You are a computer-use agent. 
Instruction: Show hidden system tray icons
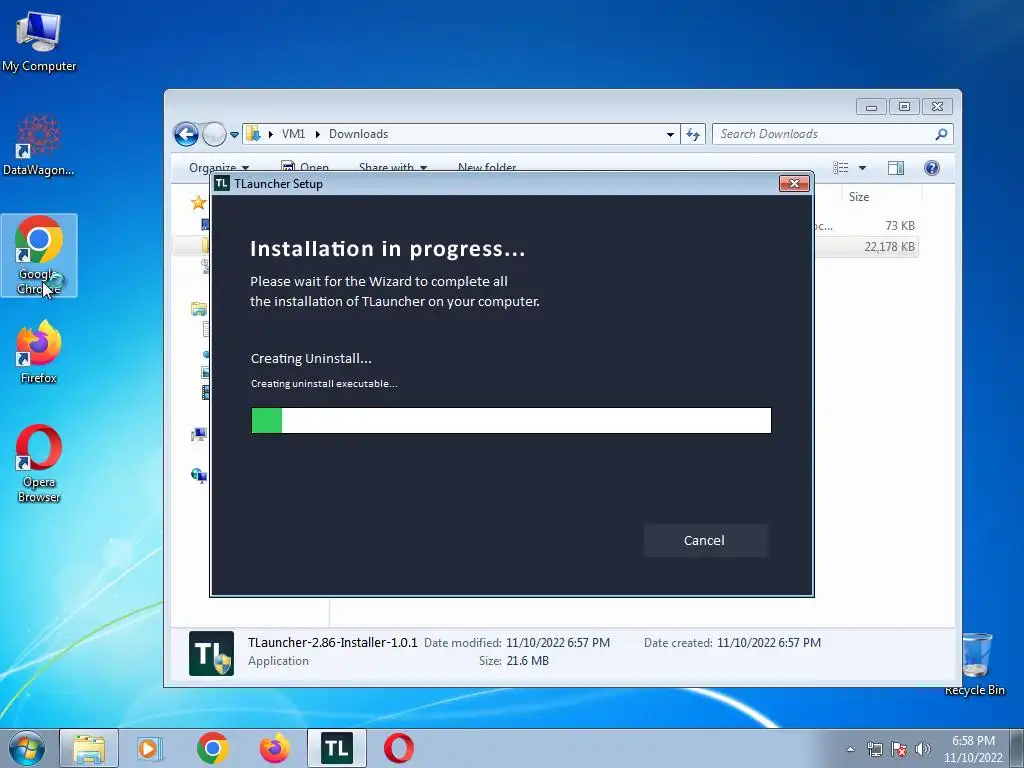(850, 749)
